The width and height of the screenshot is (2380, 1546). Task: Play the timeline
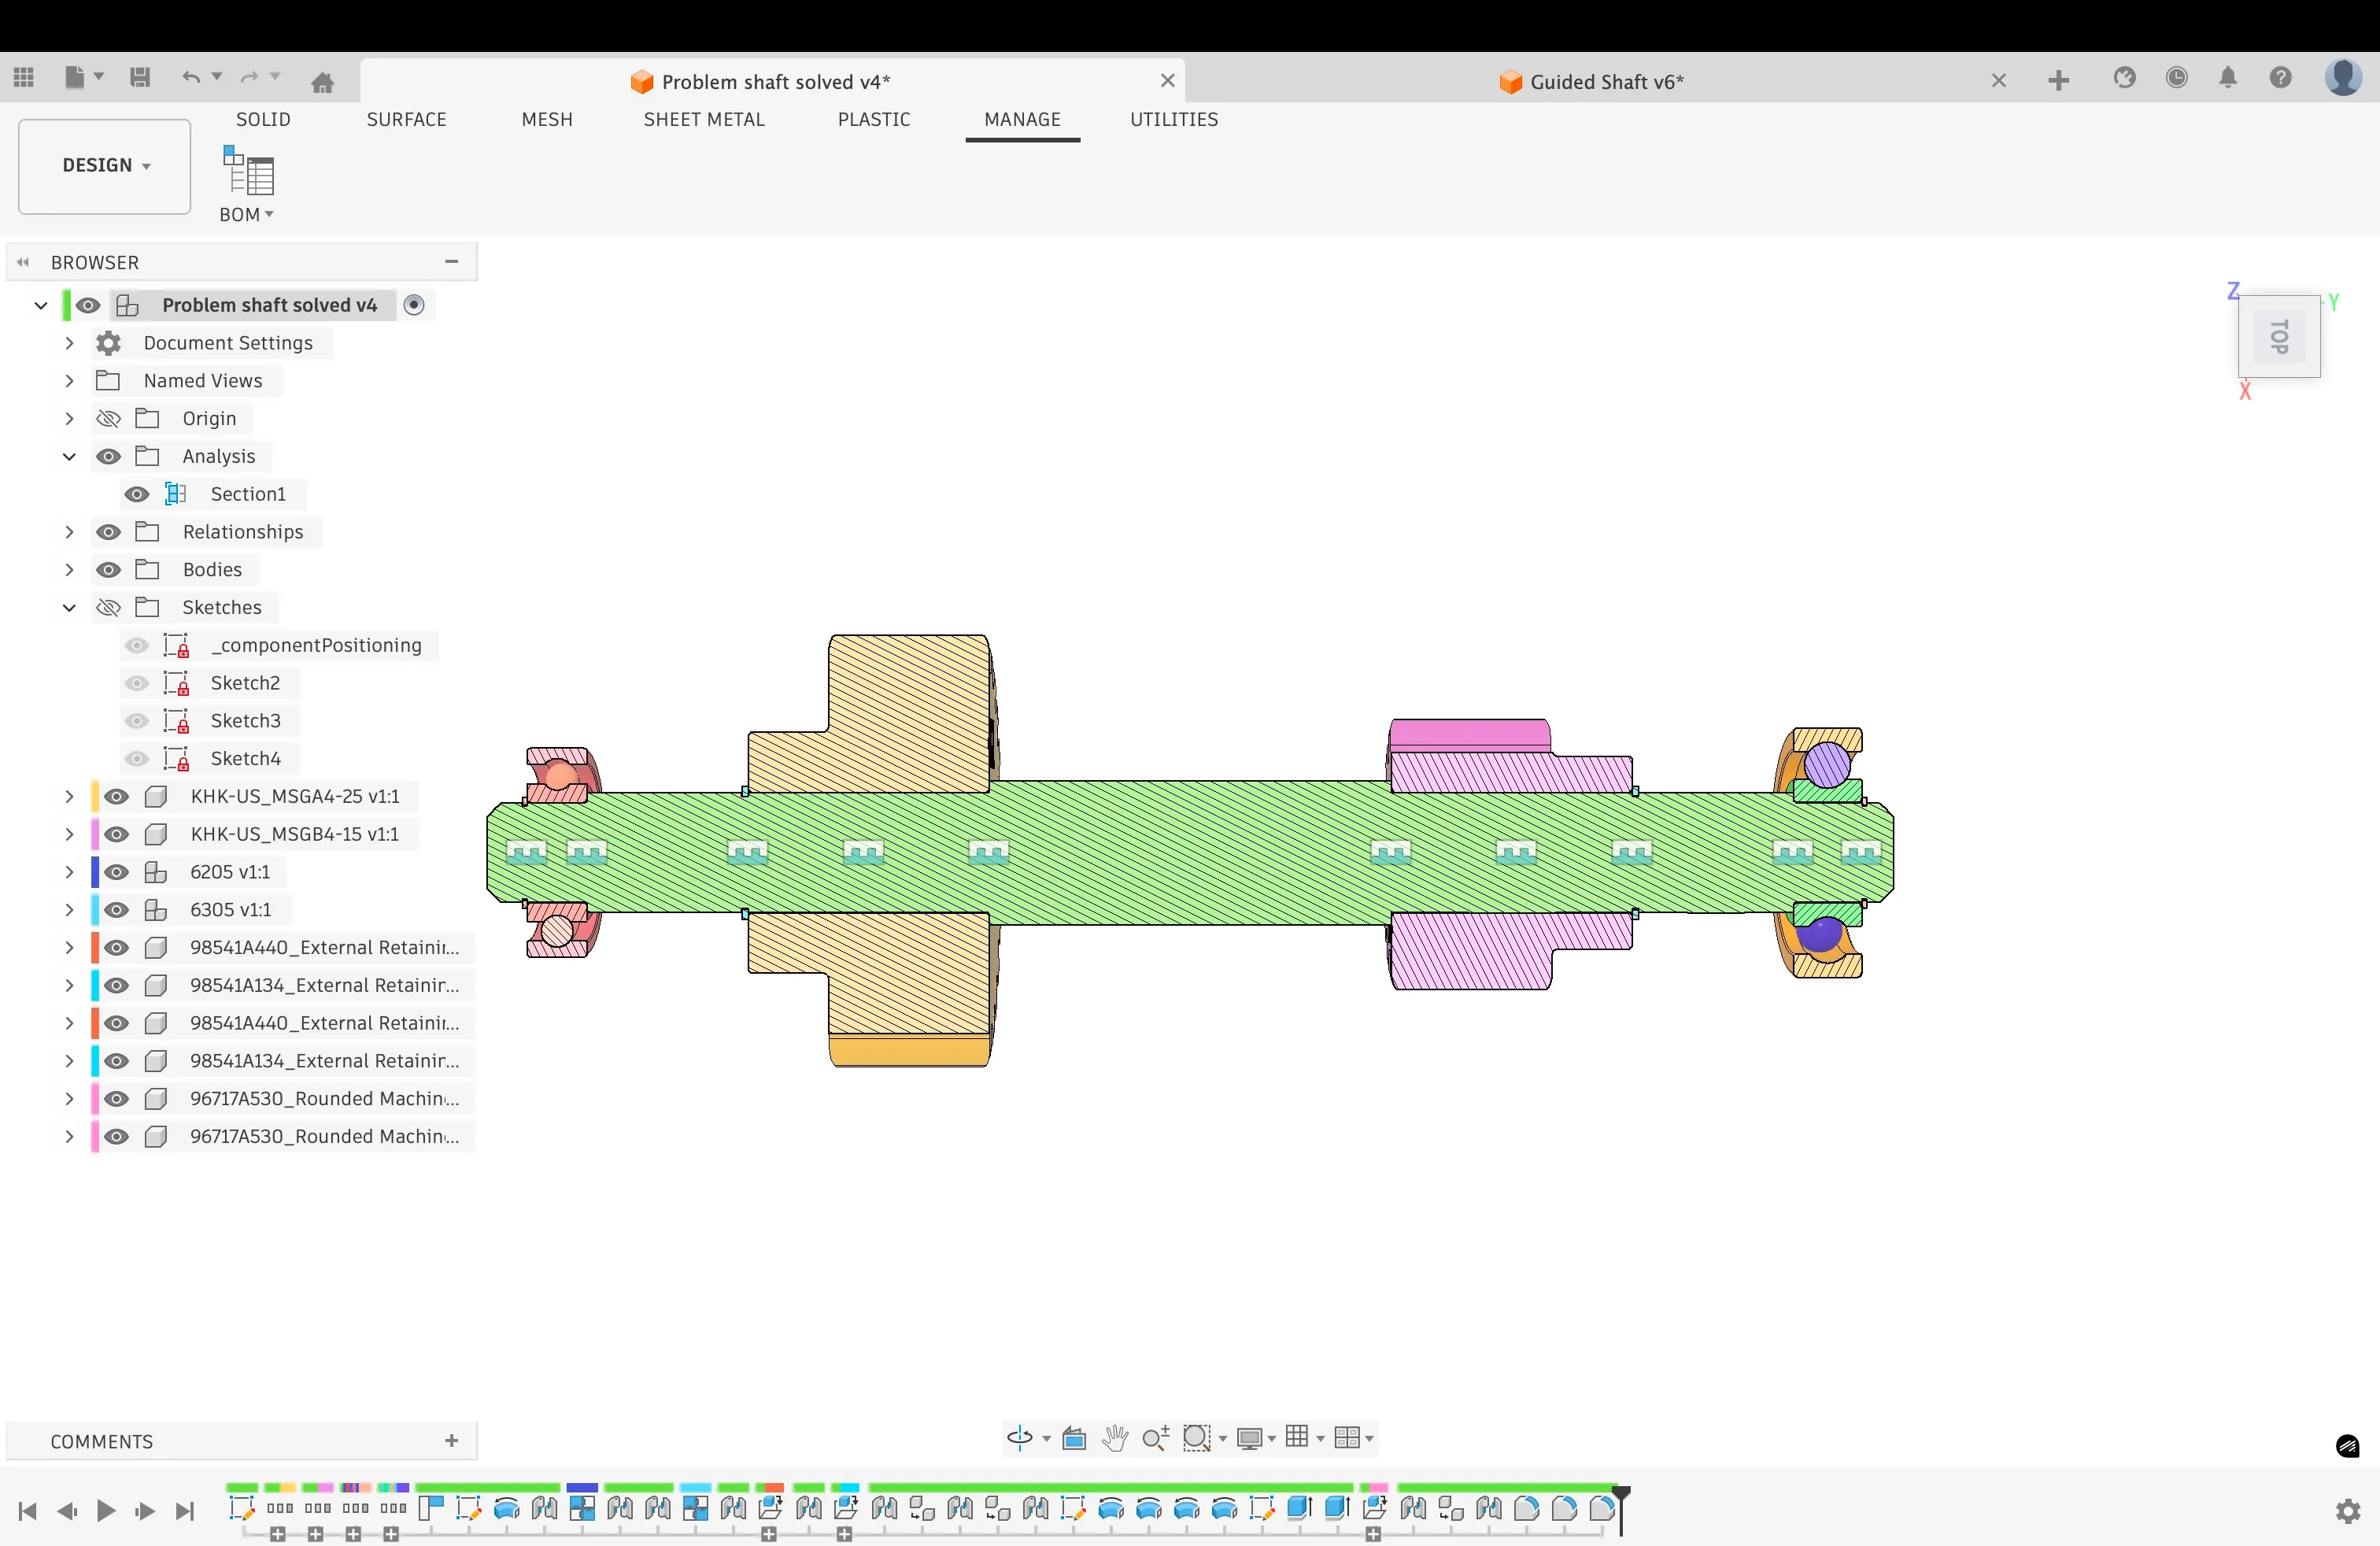(x=105, y=1511)
